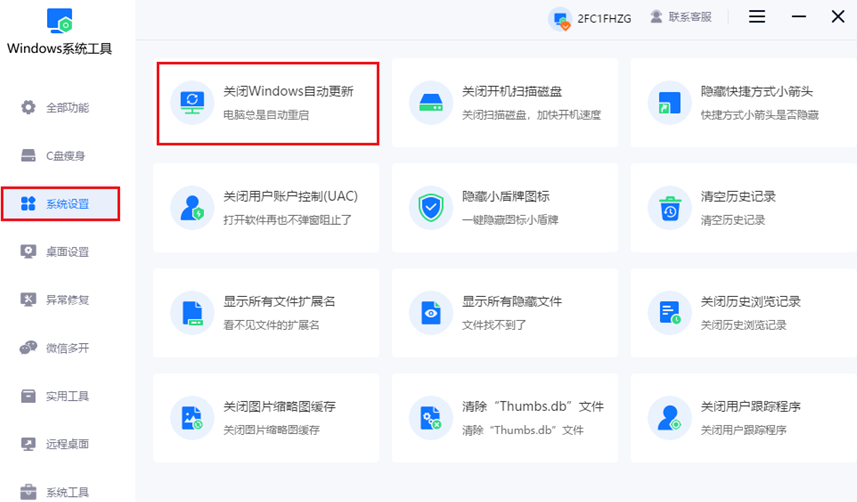
Task: Open 隐藏小盾牌图标 card title
Action: tap(506, 196)
